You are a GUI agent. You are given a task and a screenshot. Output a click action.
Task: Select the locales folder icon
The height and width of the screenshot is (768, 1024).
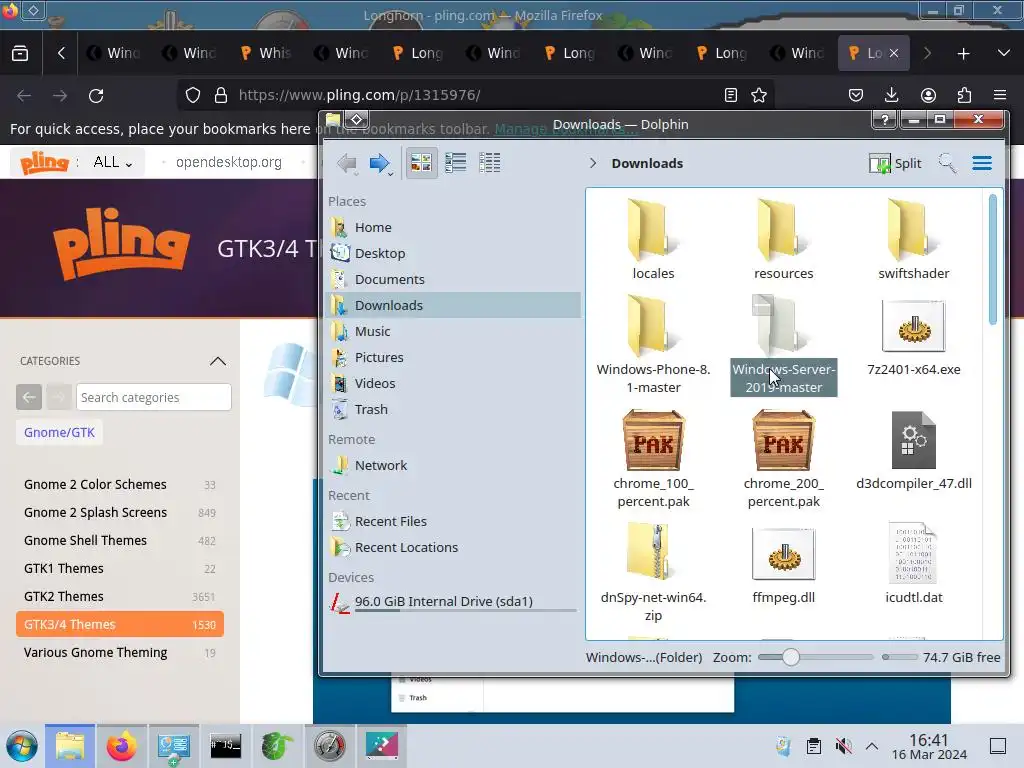653,231
